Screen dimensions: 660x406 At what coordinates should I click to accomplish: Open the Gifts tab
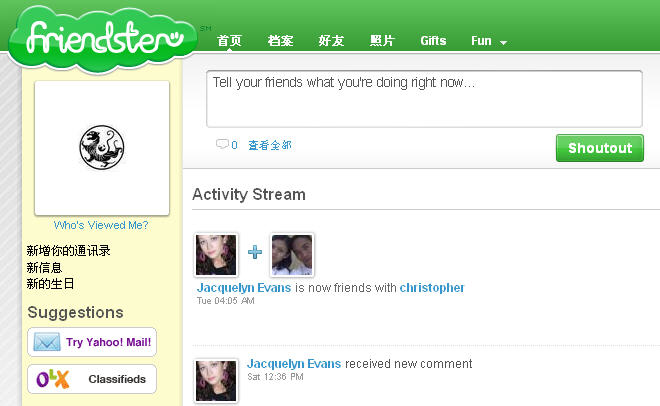(x=433, y=41)
